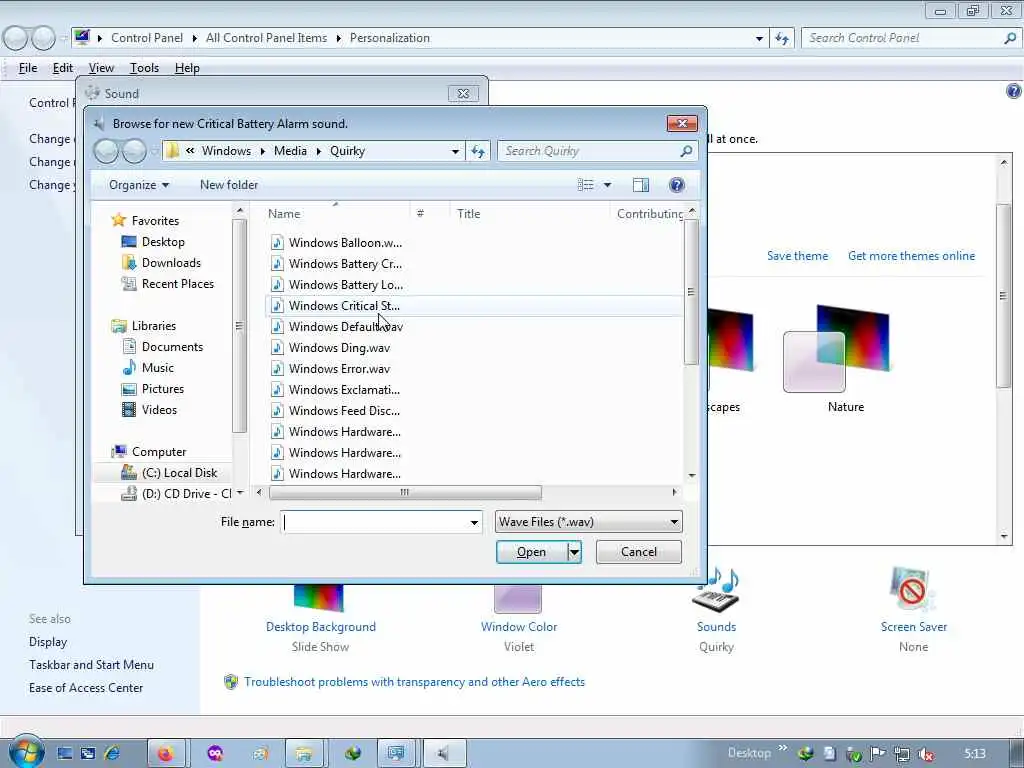
Task: Open Recent Places in Favorites
Action: [x=177, y=283]
